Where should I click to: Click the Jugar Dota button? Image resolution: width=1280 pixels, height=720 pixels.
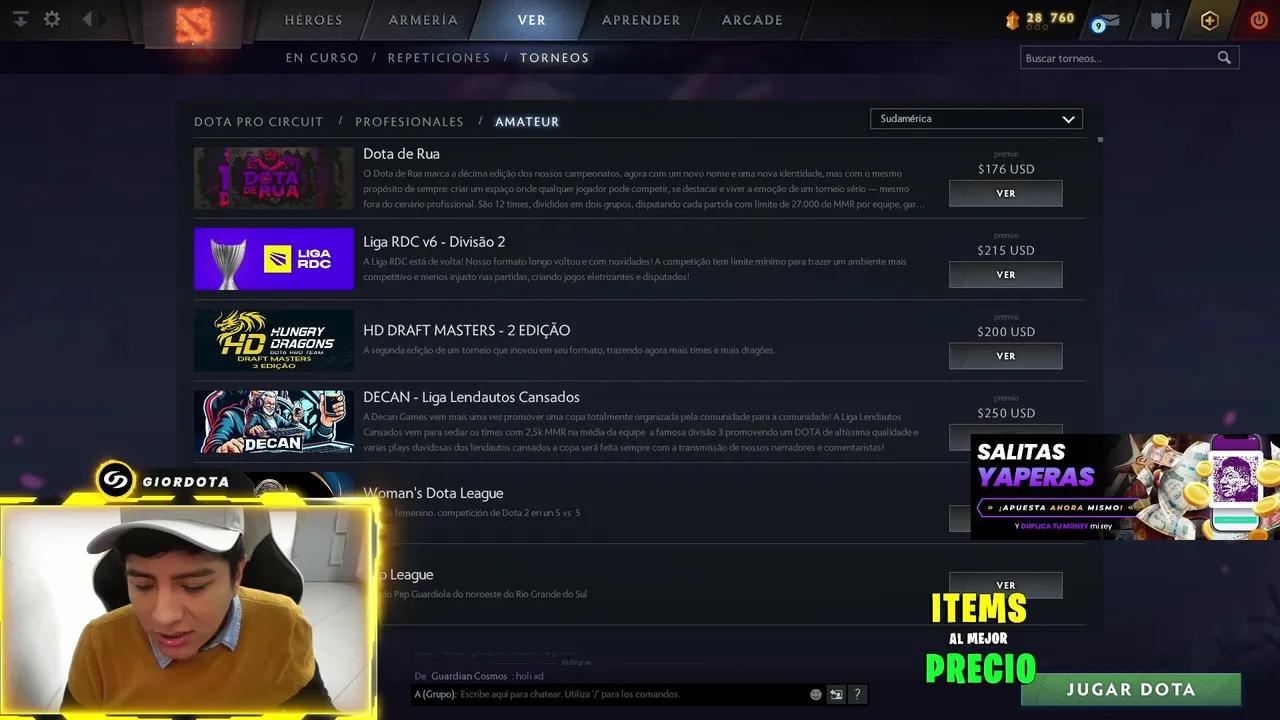pos(1131,690)
